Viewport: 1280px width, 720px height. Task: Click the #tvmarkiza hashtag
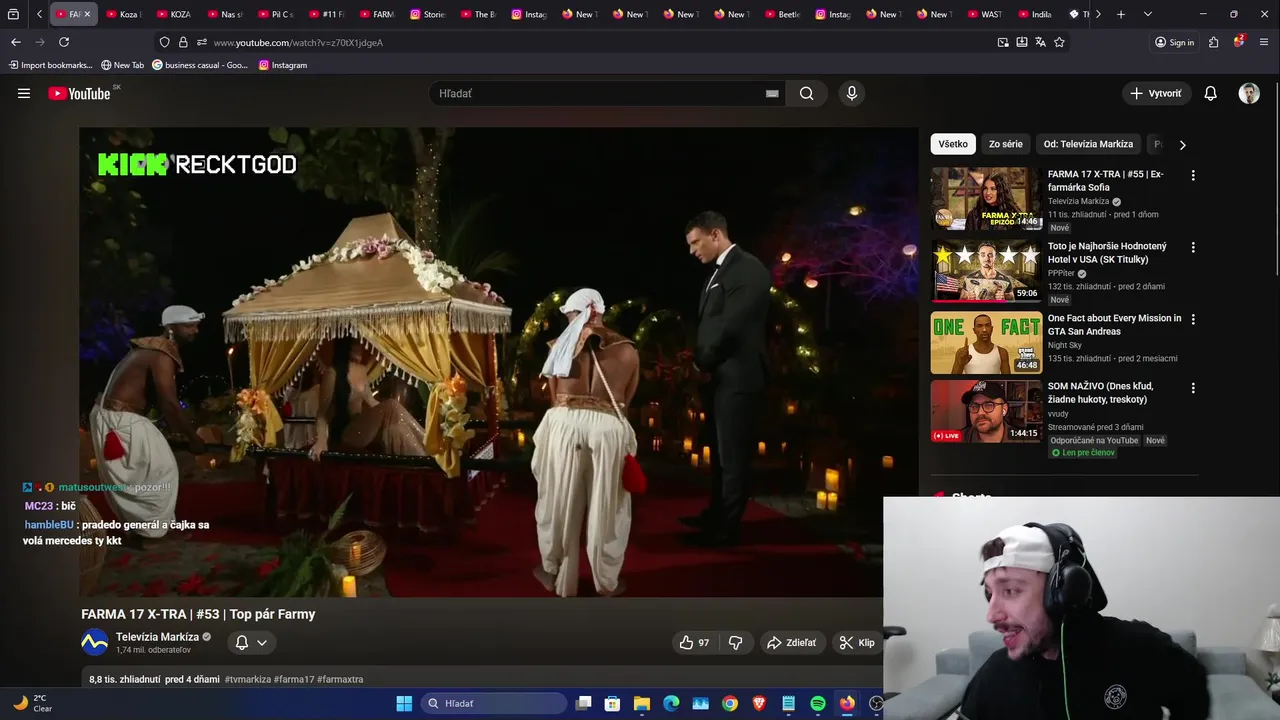pos(248,679)
